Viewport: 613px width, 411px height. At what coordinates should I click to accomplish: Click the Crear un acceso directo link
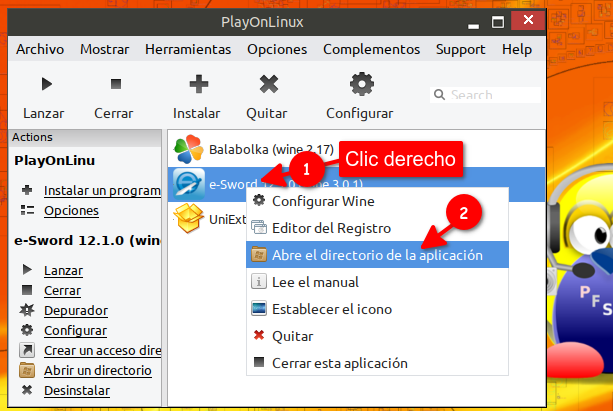[x=102, y=350]
